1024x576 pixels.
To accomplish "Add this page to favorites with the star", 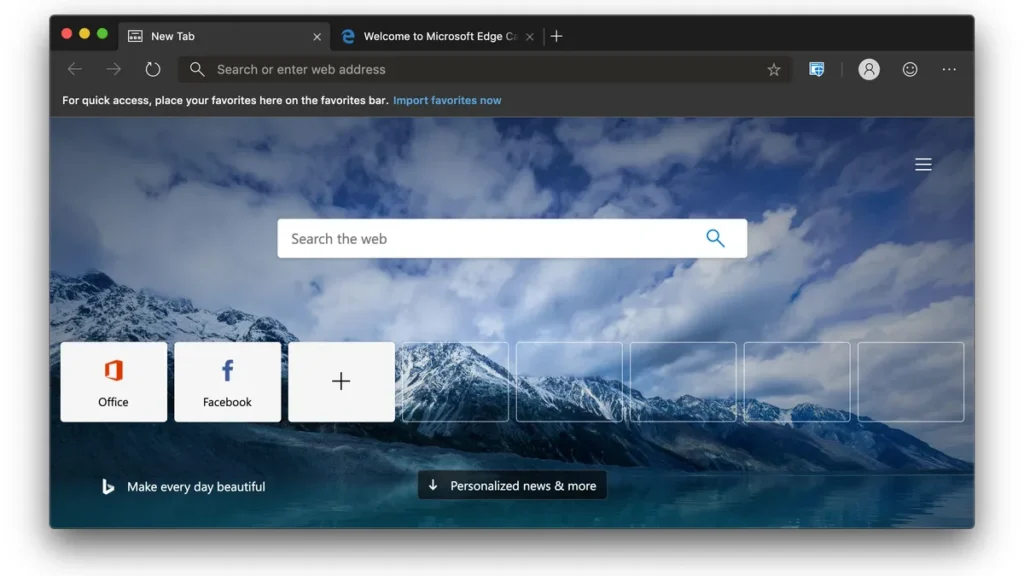I will 774,69.
